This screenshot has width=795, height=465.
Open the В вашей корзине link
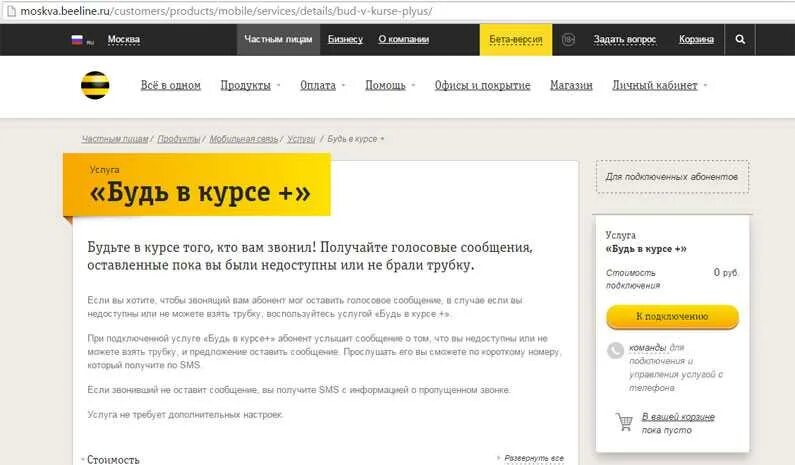[x=678, y=417]
